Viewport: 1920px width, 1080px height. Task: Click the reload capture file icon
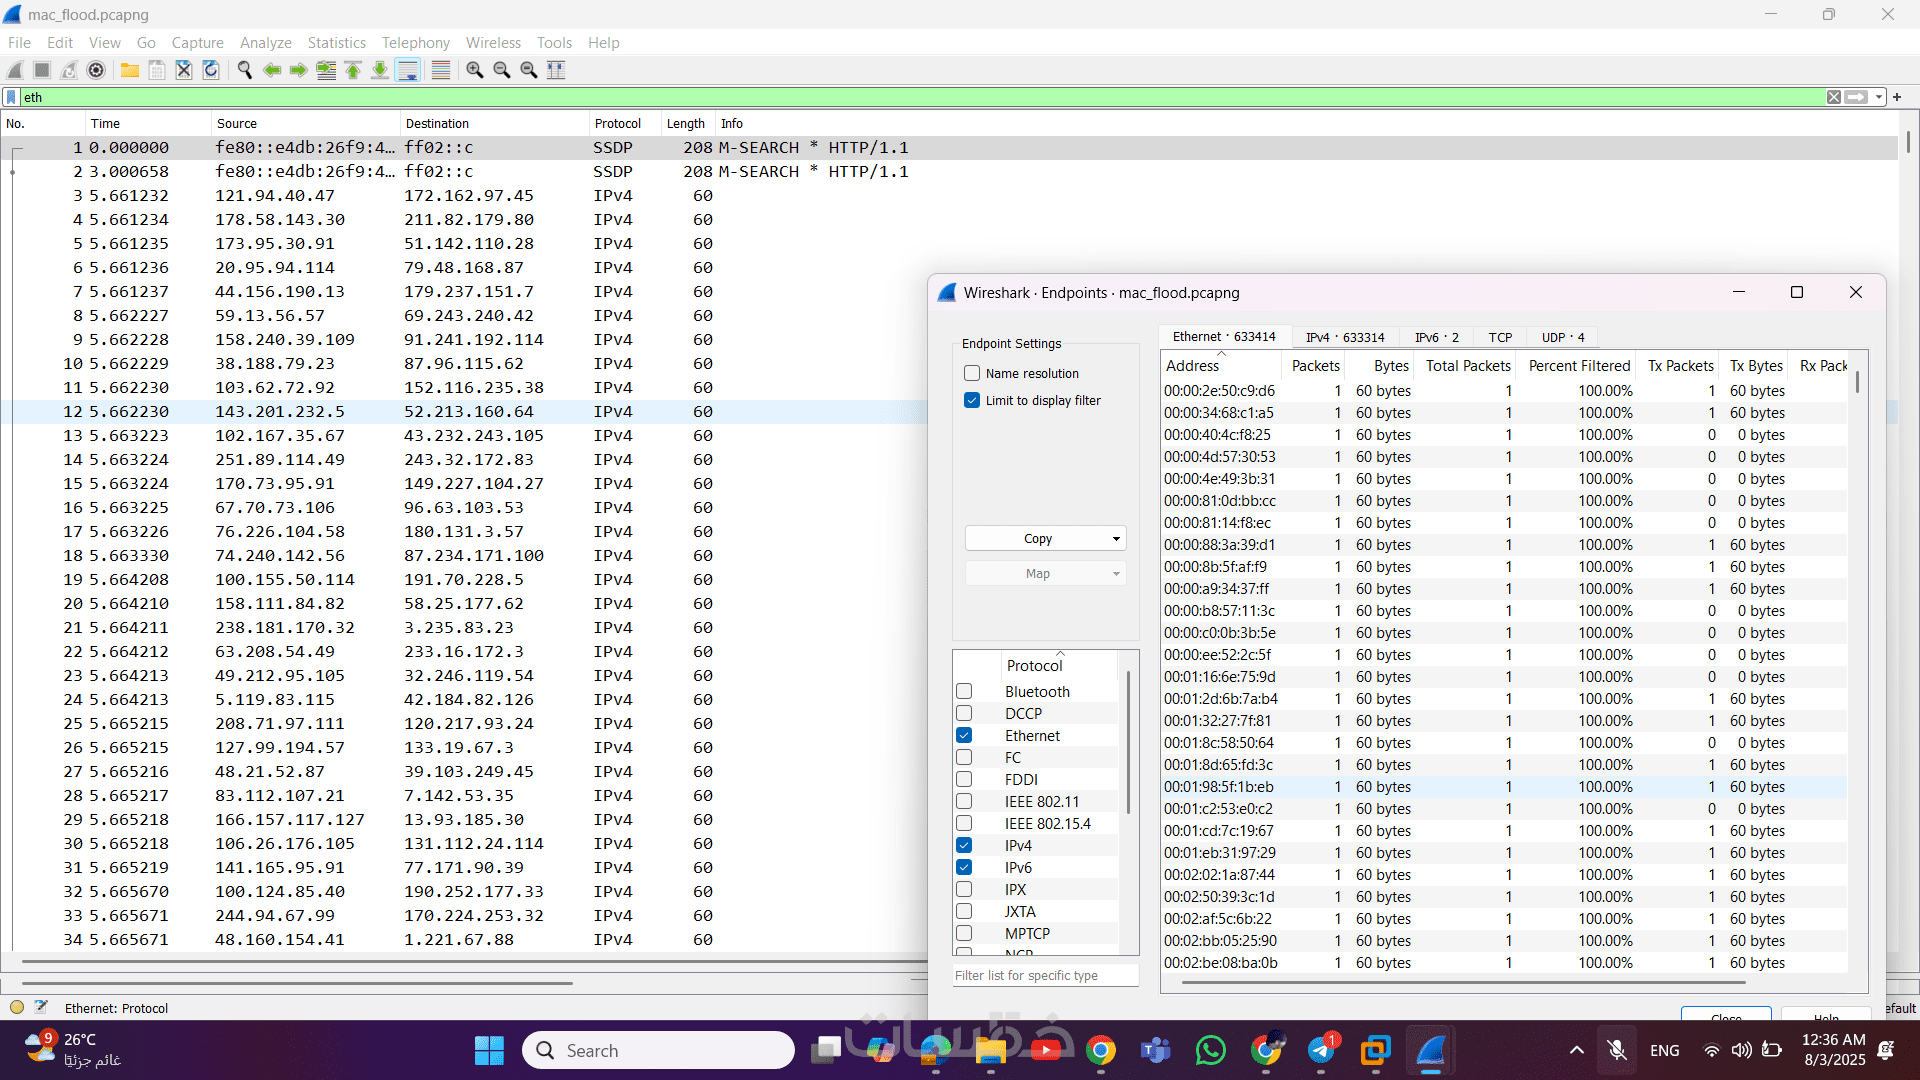tap(211, 70)
